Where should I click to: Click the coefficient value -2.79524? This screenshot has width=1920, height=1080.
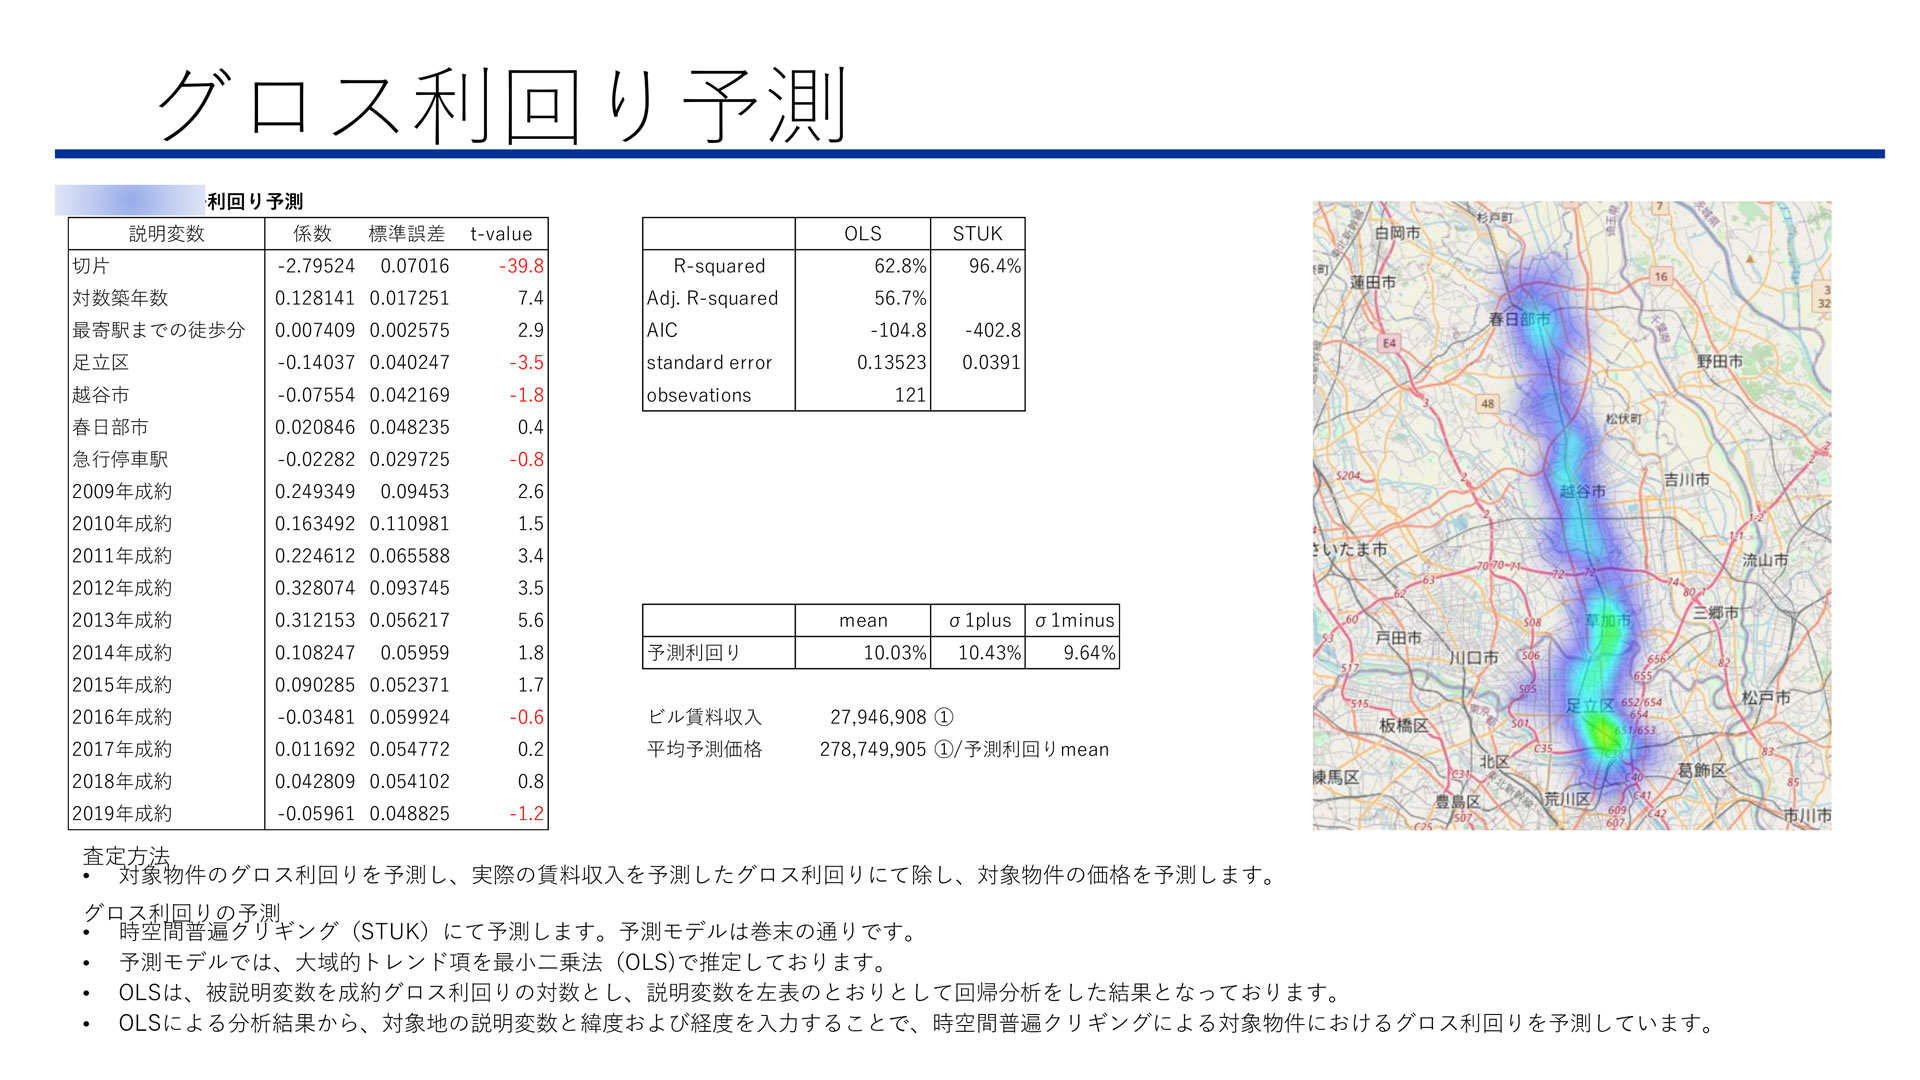[316, 266]
